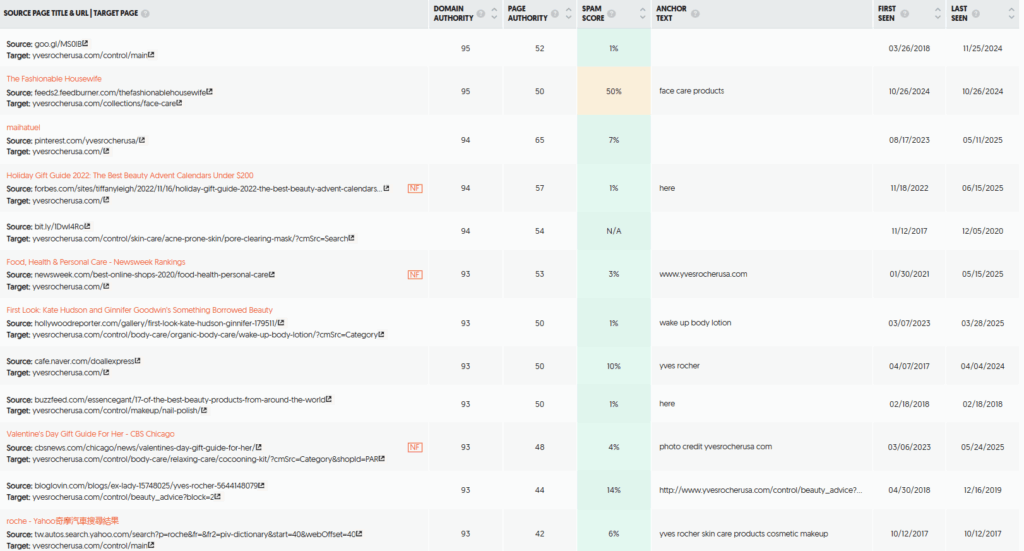Open Valentine's Day Gift Guide For Her link
The image size is (1024, 551).
coord(91,434)
